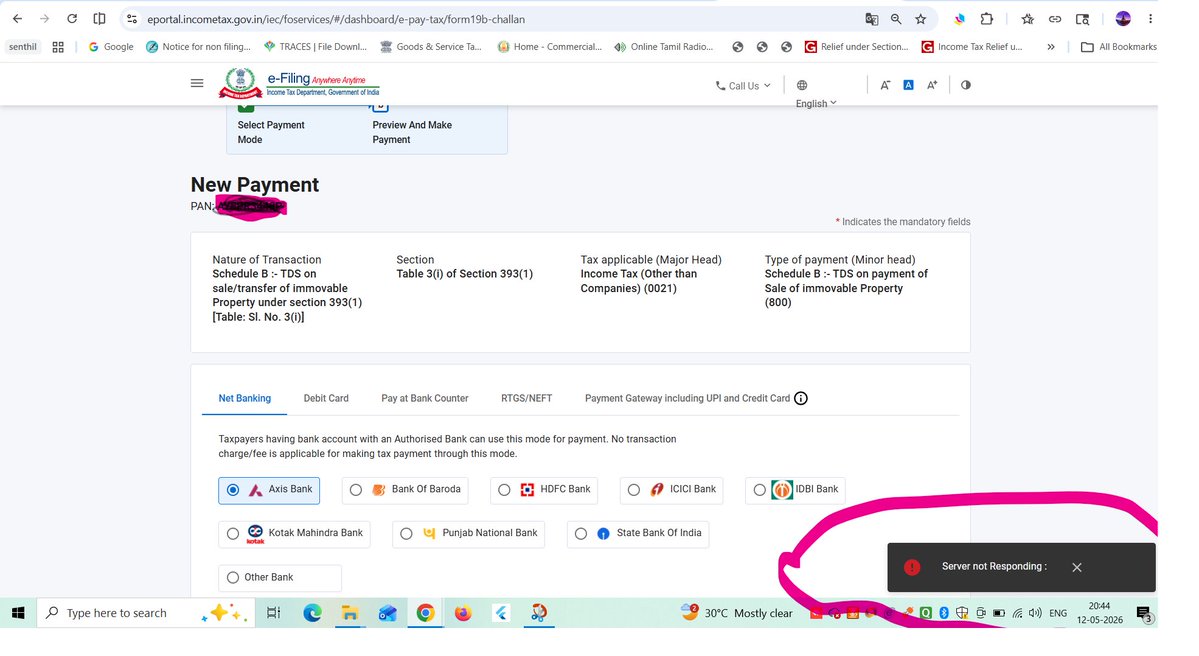This screenshot has height=656, width=1199.
Task: Click the zoom magnifier icon in address bar
Action: click(x=896, y=19)
